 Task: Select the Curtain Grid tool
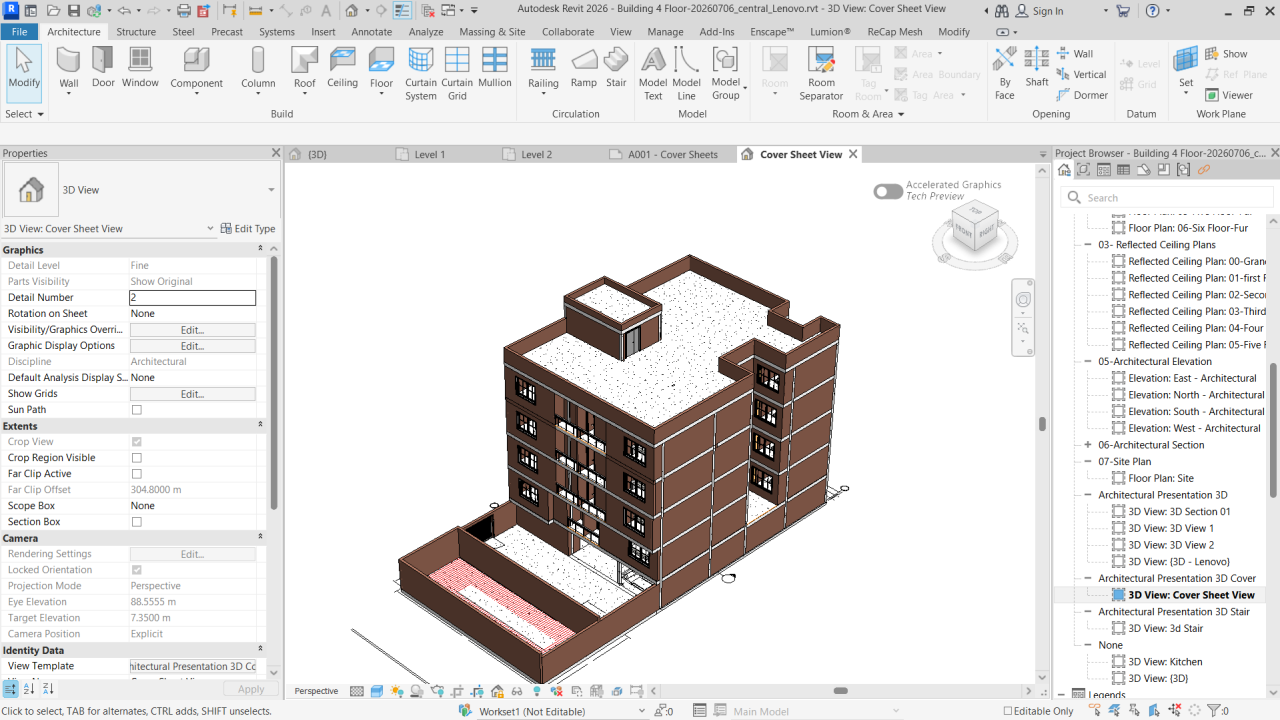point(457,73)
